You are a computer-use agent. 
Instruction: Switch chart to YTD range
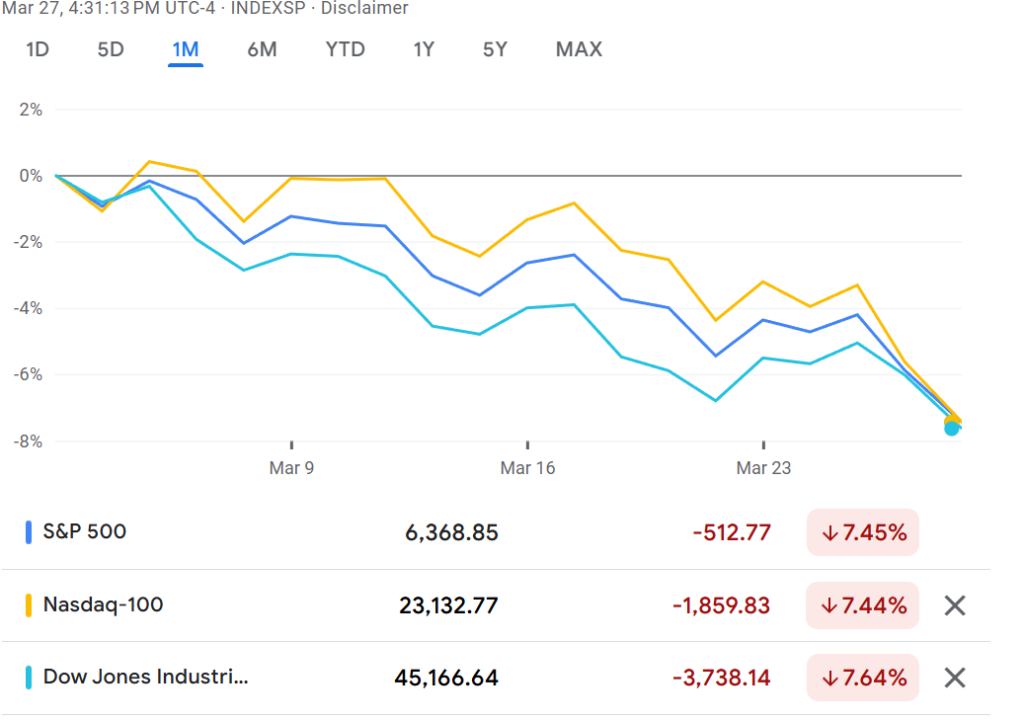pyautogui.click(x=345, y=49)
